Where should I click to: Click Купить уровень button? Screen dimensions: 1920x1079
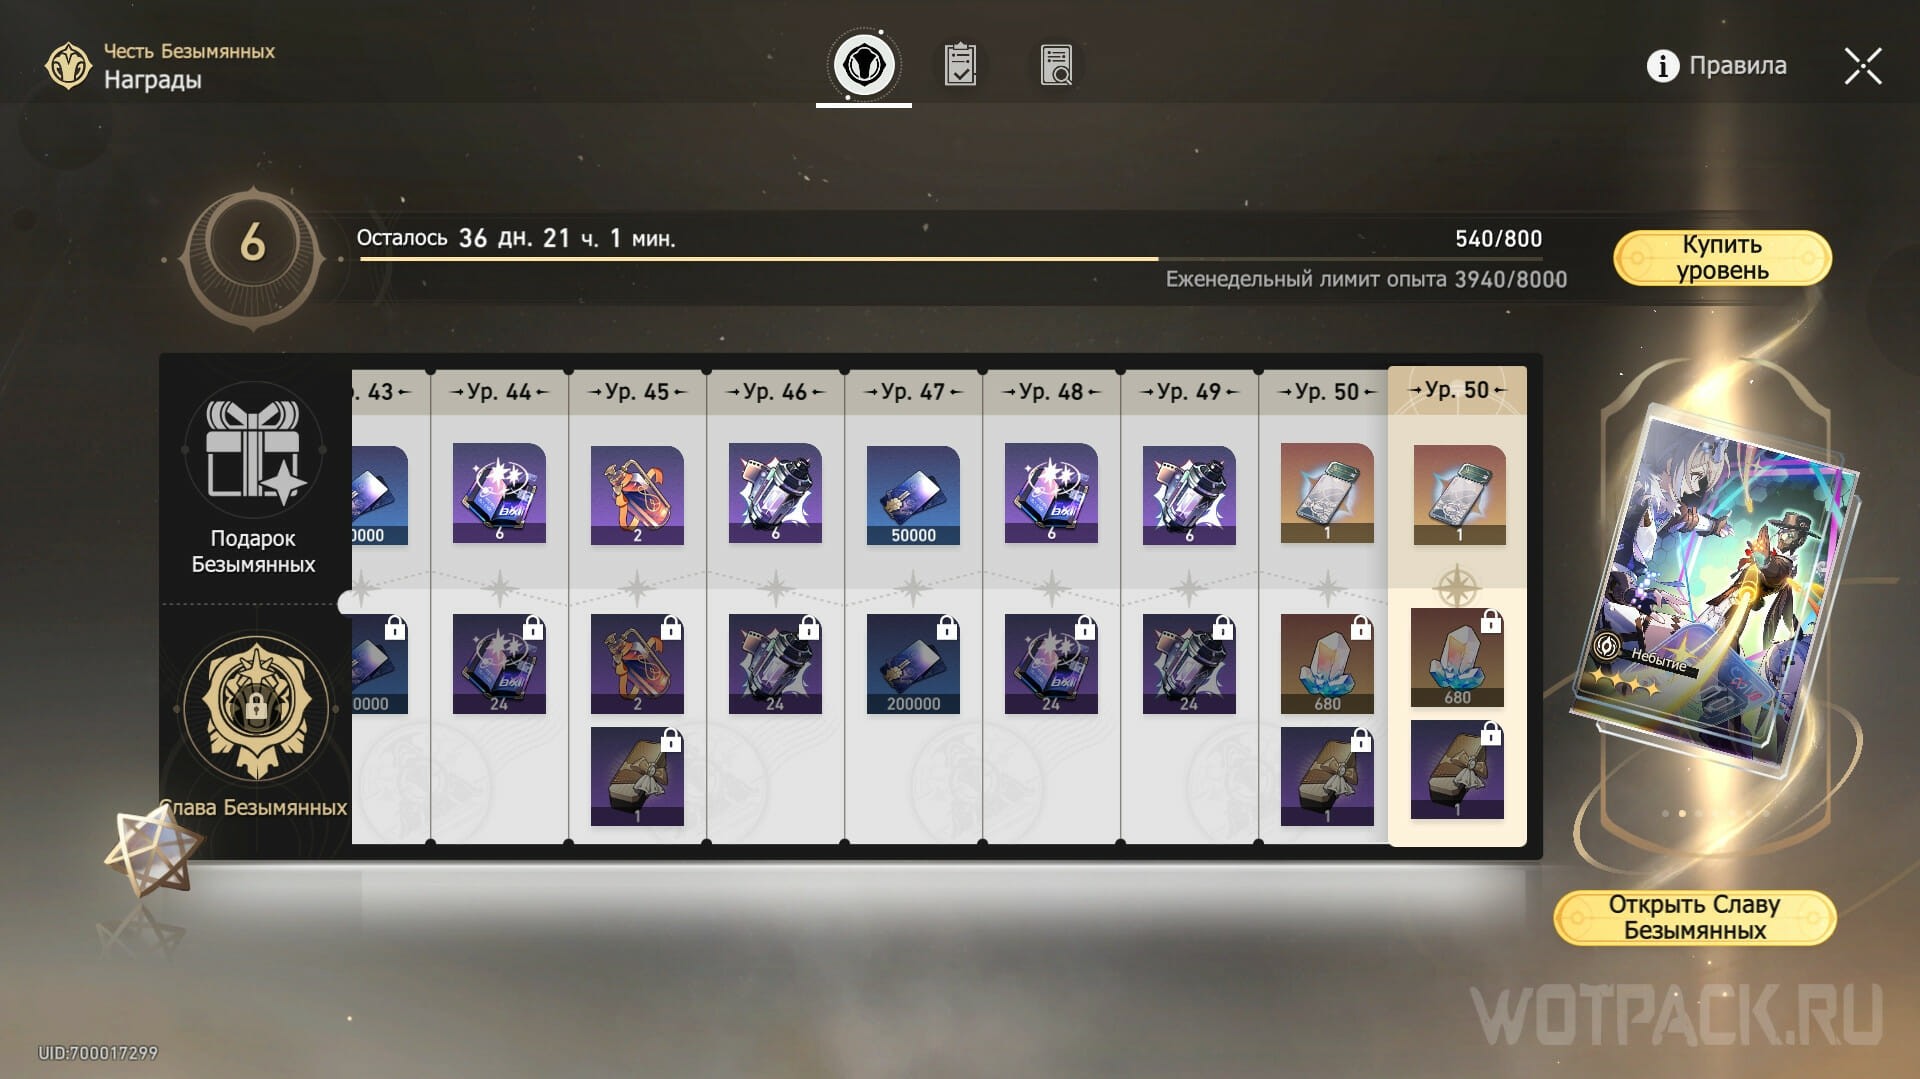click(x=1722, y=258)
